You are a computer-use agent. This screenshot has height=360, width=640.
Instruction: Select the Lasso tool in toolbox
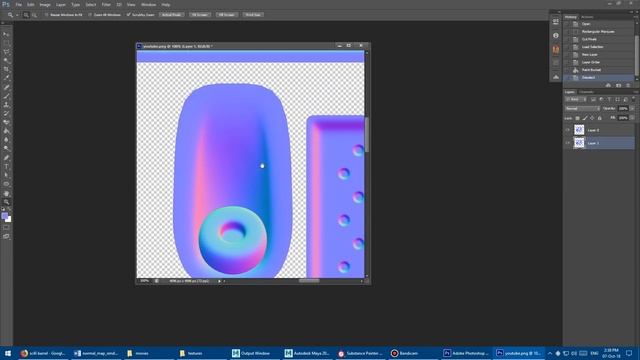coord(6,52)
